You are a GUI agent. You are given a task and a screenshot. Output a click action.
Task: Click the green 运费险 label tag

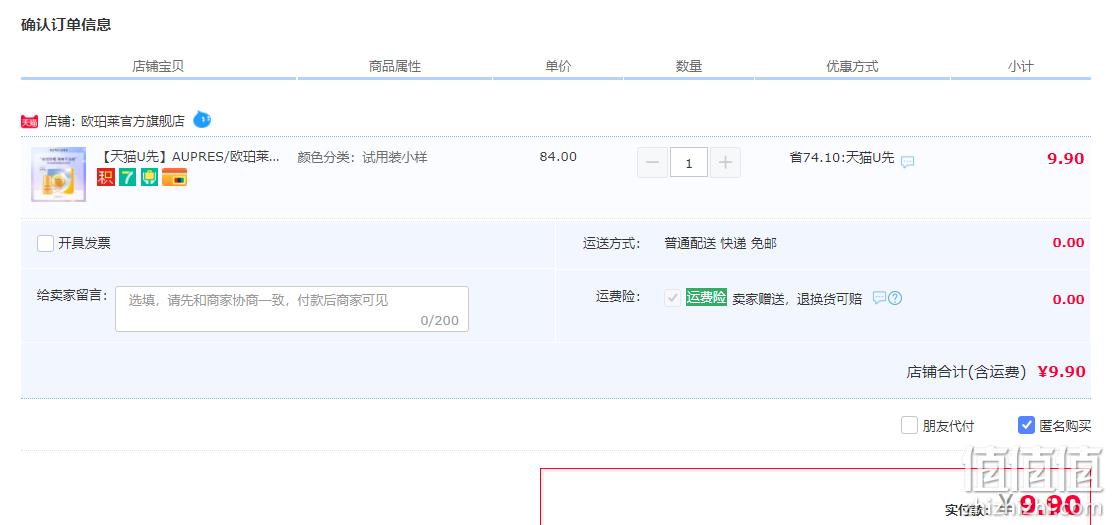[x=706, y=298]
